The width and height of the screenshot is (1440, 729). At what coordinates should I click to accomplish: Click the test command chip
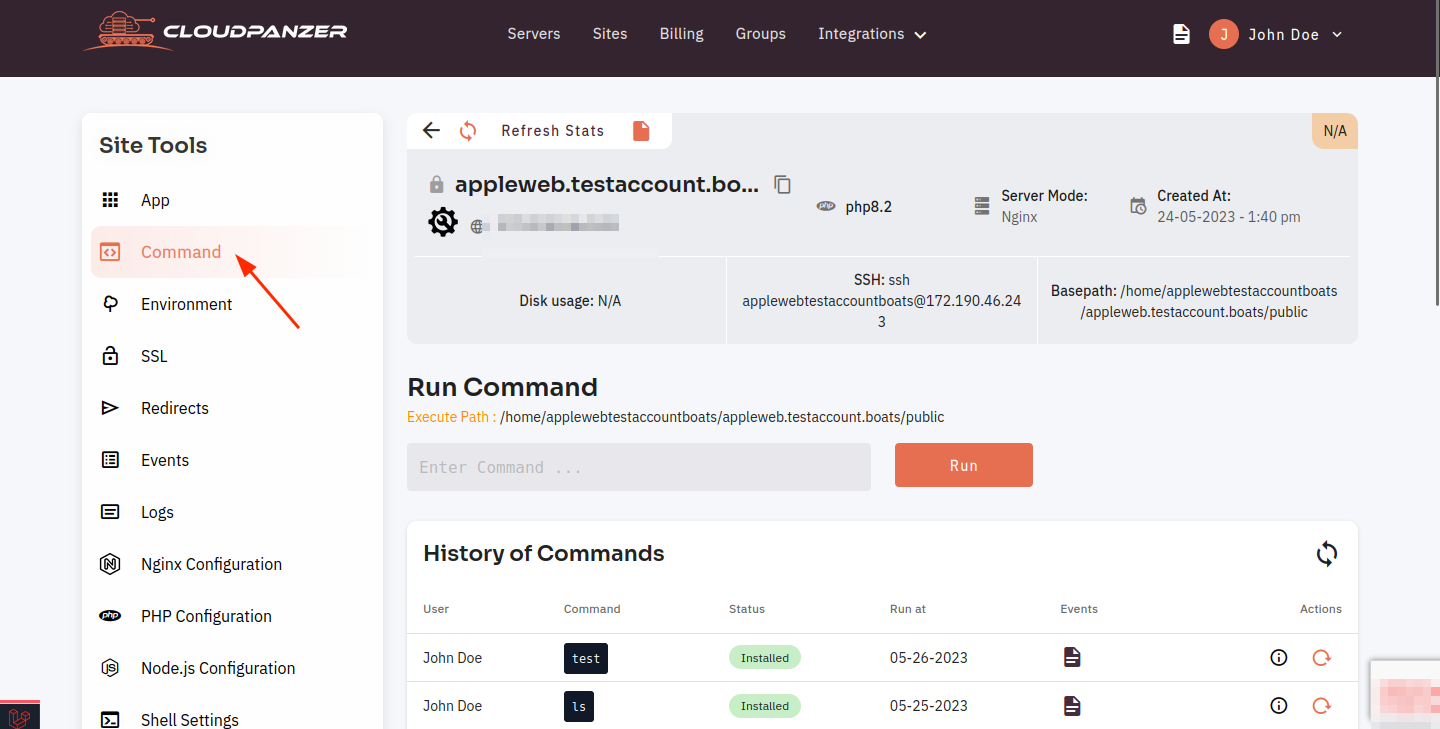[x=586, y=658]
